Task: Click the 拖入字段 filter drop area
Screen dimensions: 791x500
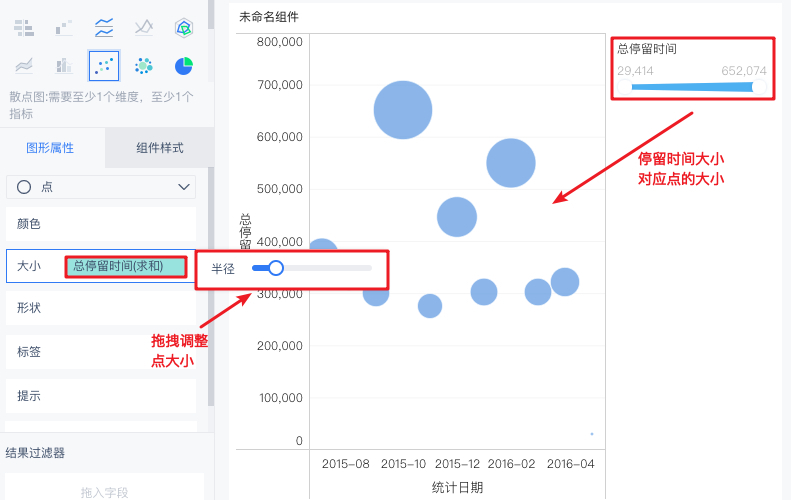Action: (x=104, y=488)
